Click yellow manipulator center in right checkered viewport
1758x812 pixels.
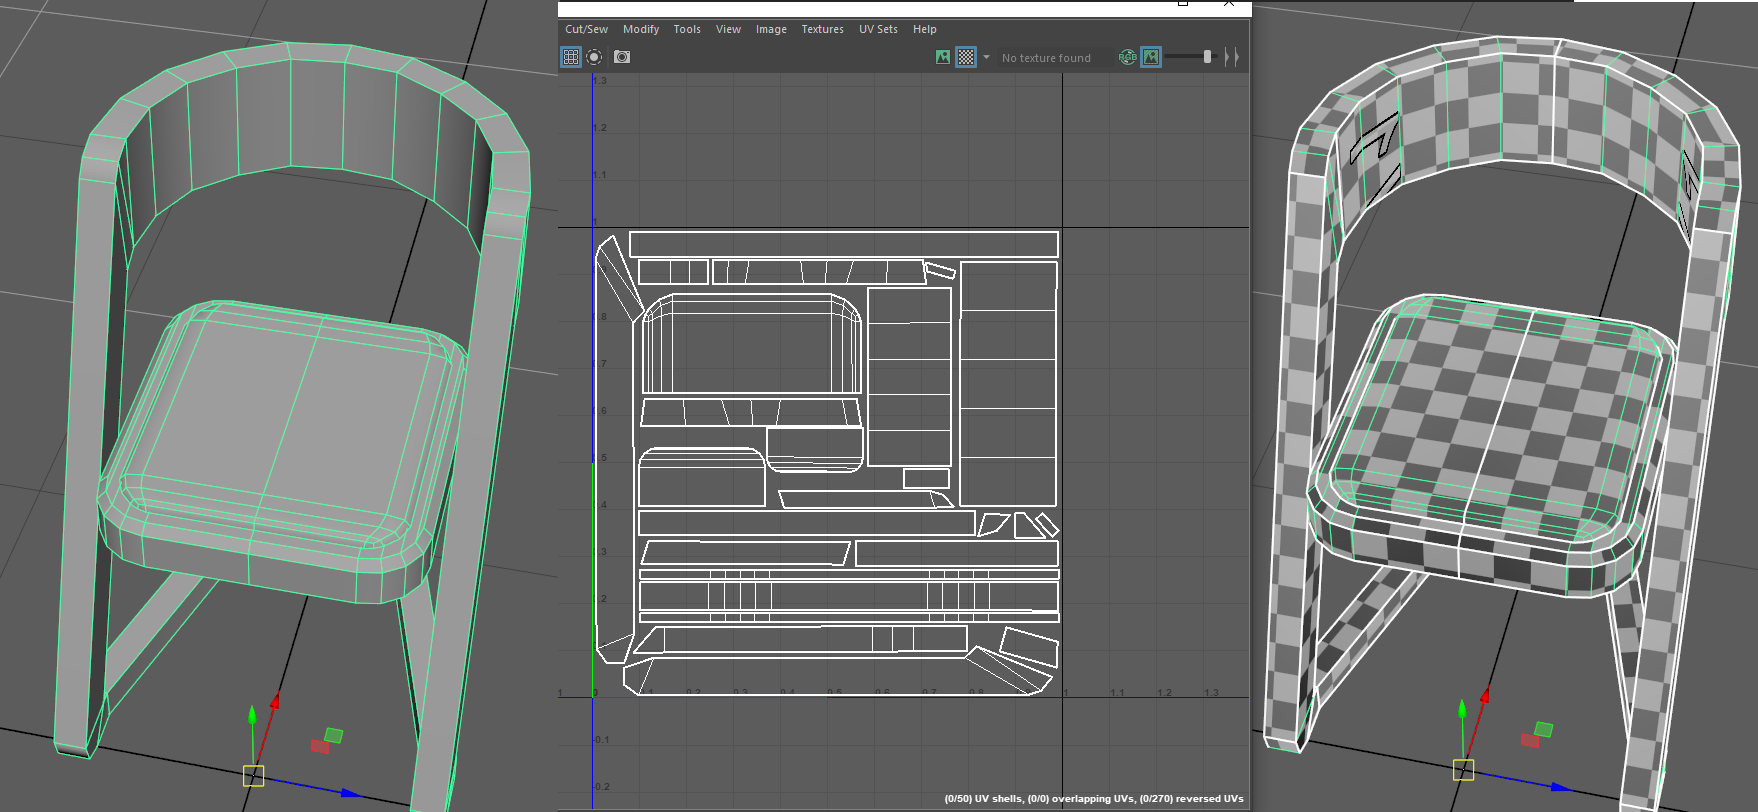click(1464, 770)
